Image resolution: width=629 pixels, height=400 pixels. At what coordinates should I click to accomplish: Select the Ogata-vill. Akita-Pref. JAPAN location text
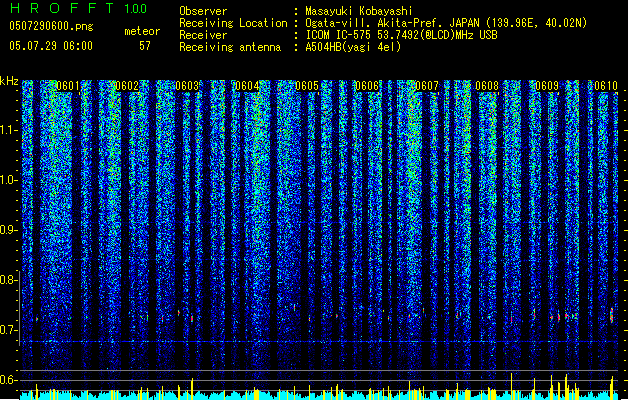coord(446,23)
